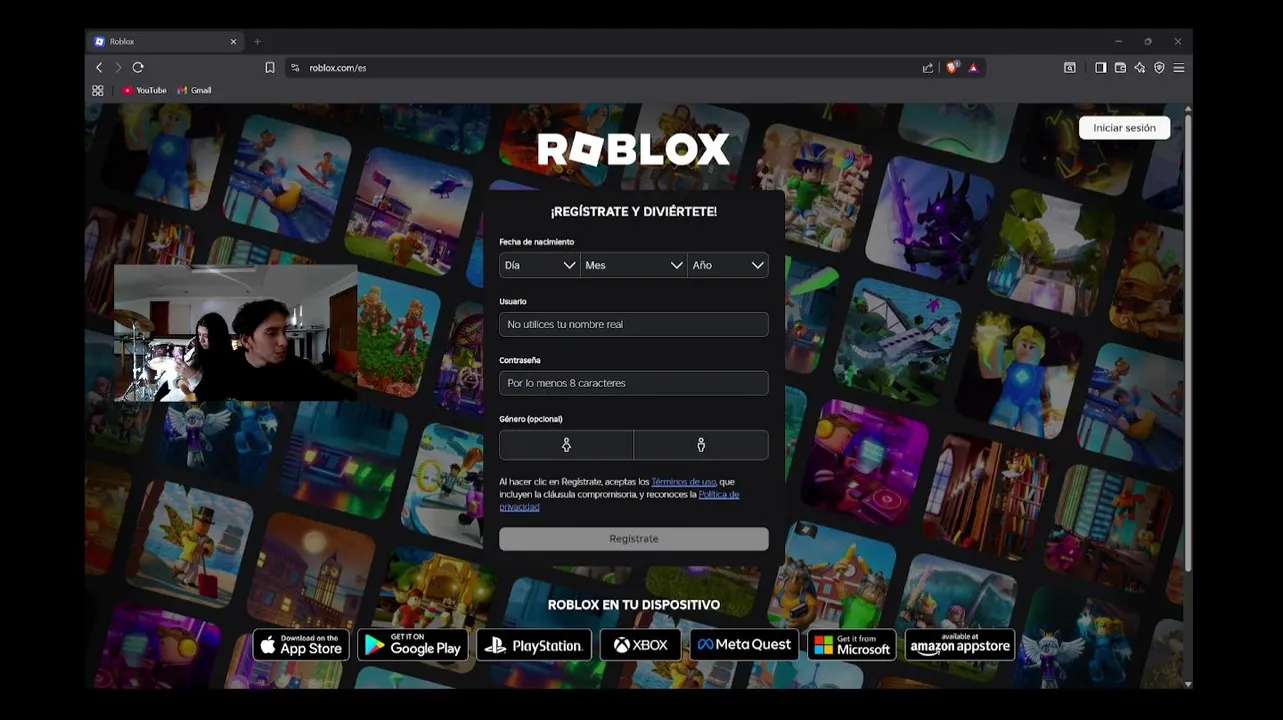
Task: Open the browser hamburger menu
Action: click(x=1179, y=68)
